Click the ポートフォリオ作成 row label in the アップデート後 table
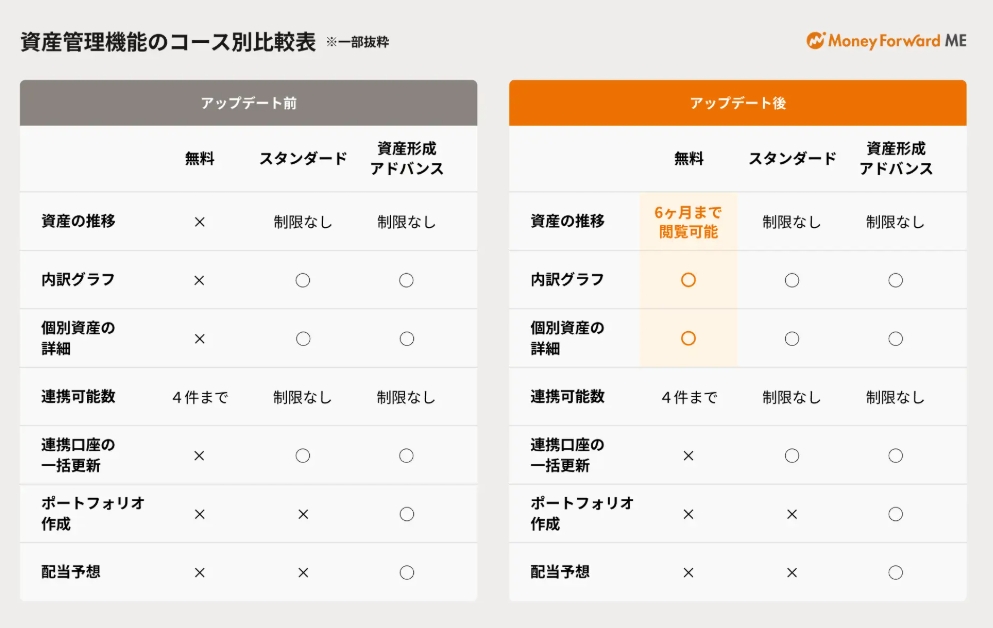This screenshot has width=993, height=628. coord(581,513)
